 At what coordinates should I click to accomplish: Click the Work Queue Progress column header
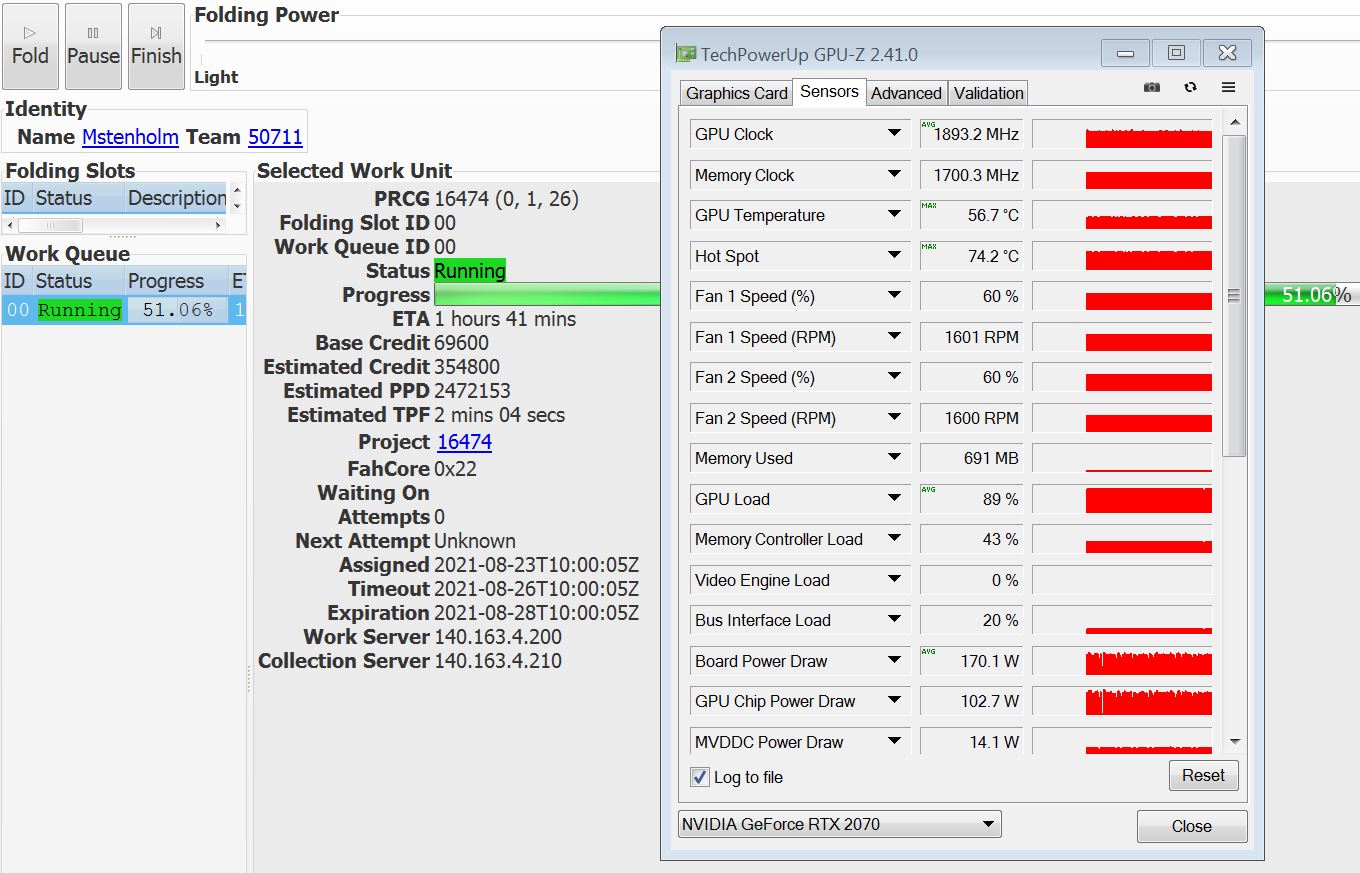[176, 281]
